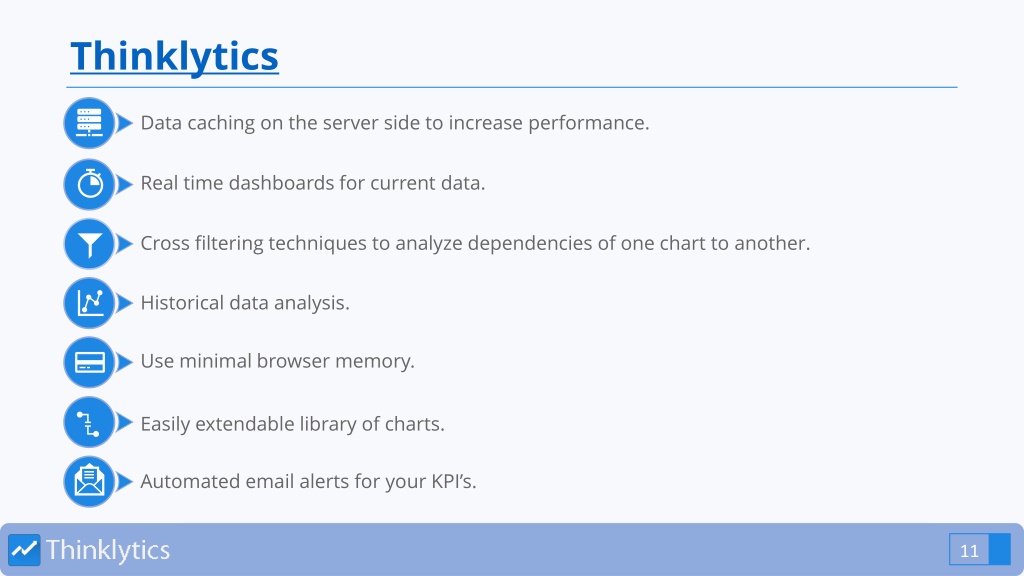The width and height of the screenshot is (1024, 576).
Task: Click the server data caching icon
Action: [x=89, y=123]
